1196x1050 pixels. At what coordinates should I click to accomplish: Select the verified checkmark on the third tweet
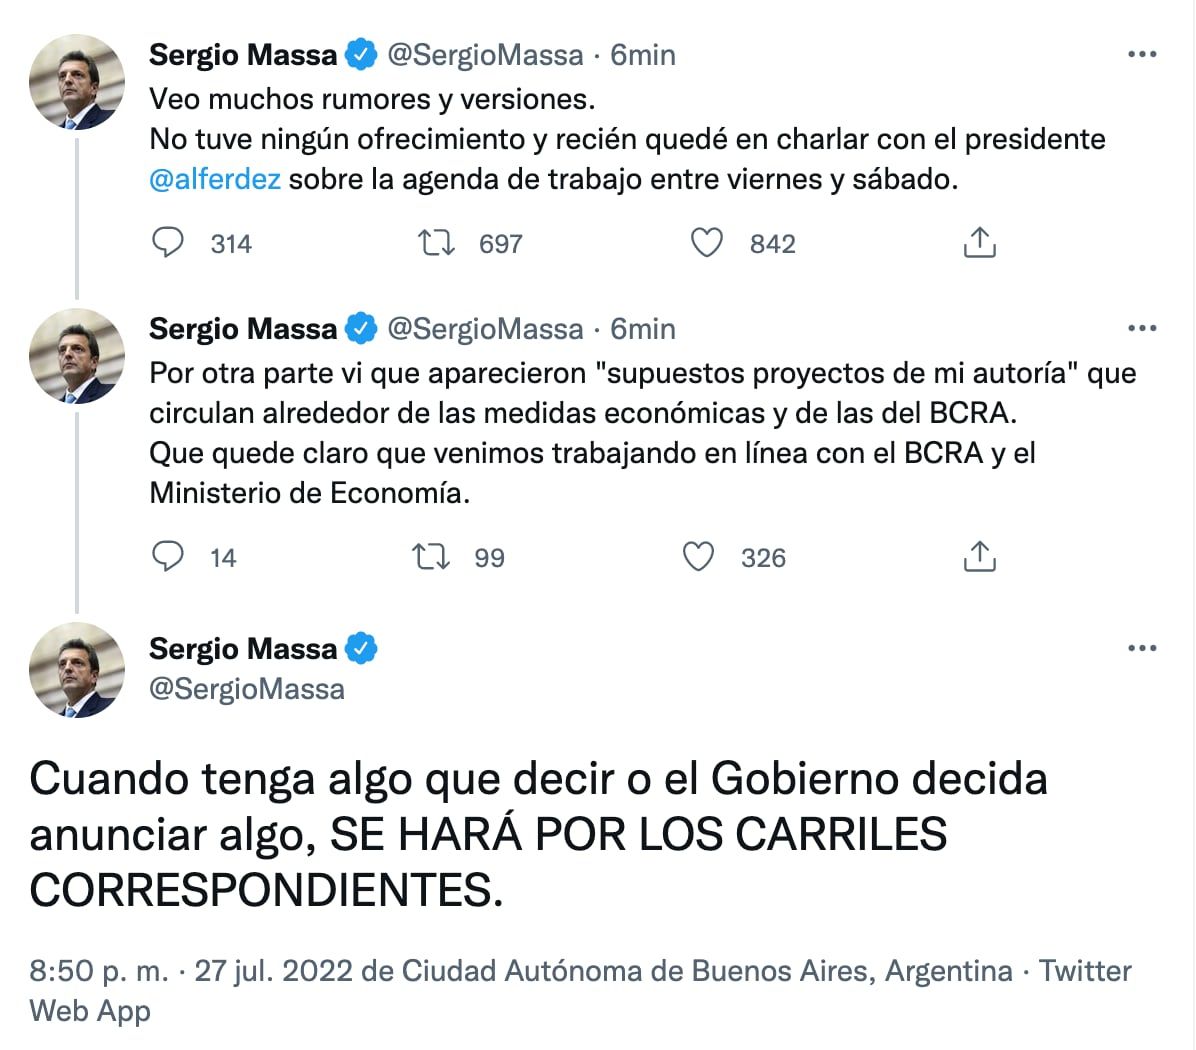[x=362, y=648]
